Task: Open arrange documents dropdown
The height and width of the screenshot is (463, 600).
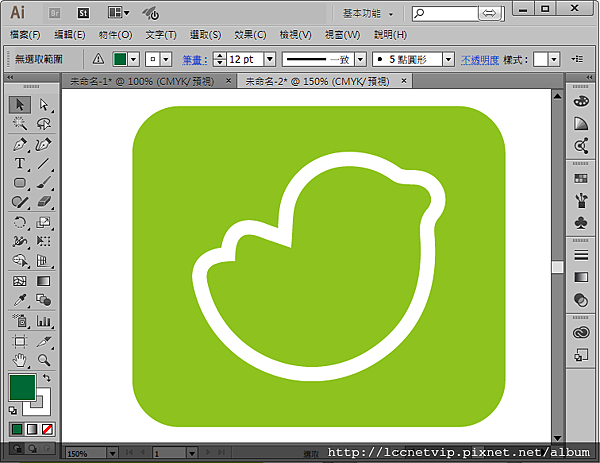Action: [118, 13]
